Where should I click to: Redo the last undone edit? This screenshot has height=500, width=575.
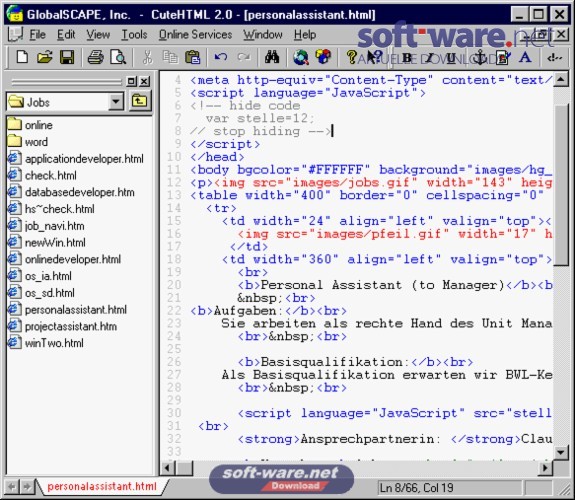pyautogui.click(x=243, y=57)
